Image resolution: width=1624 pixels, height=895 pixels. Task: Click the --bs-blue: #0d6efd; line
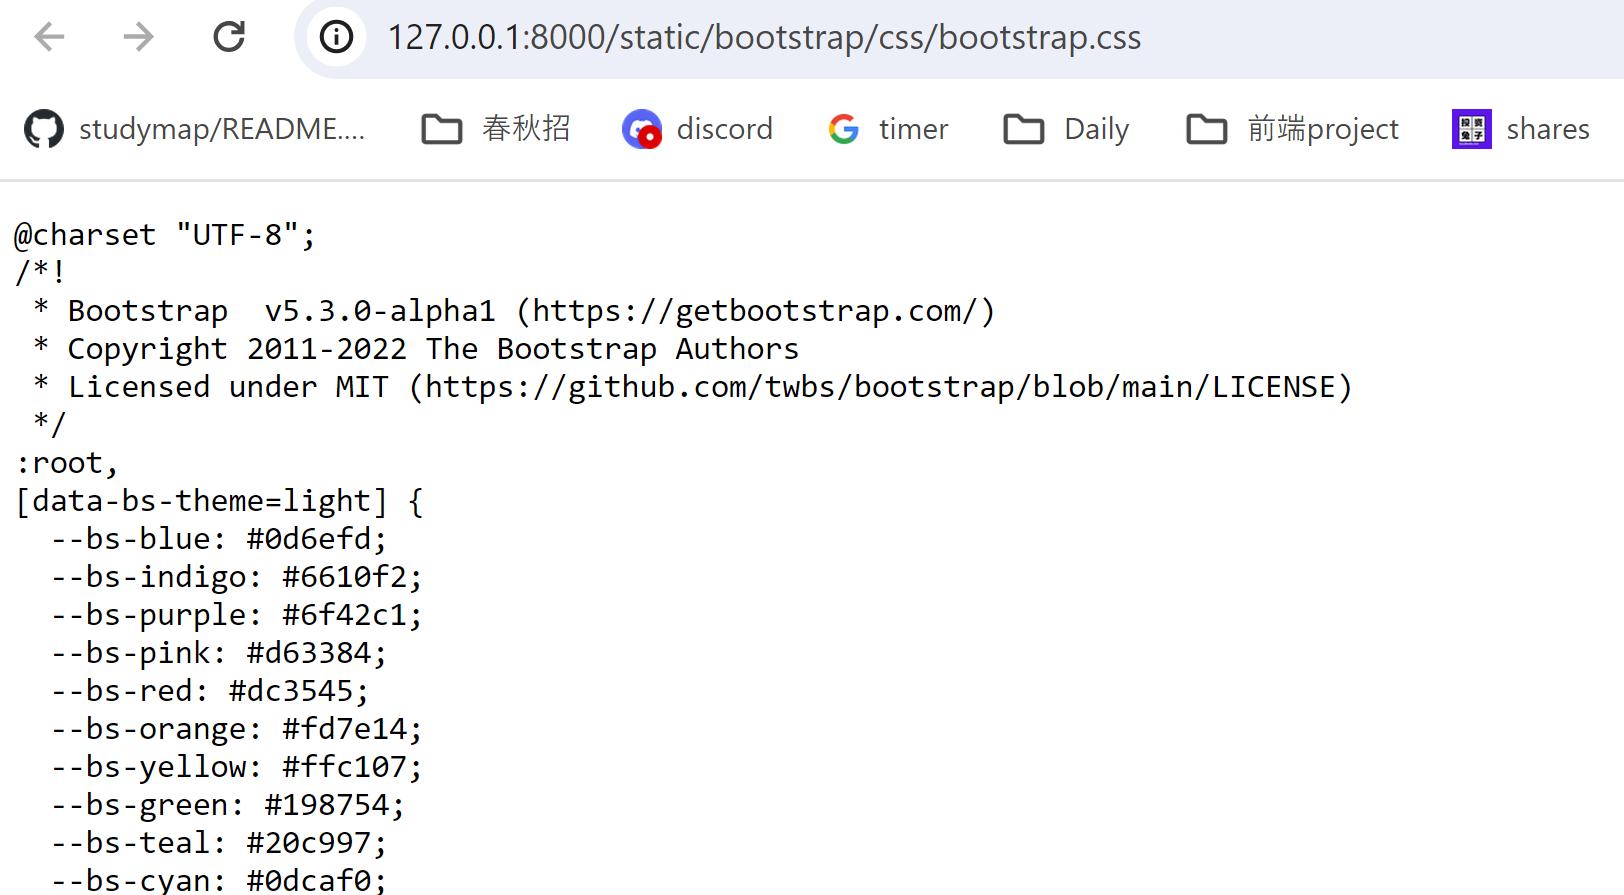click(x=219, y=539)
